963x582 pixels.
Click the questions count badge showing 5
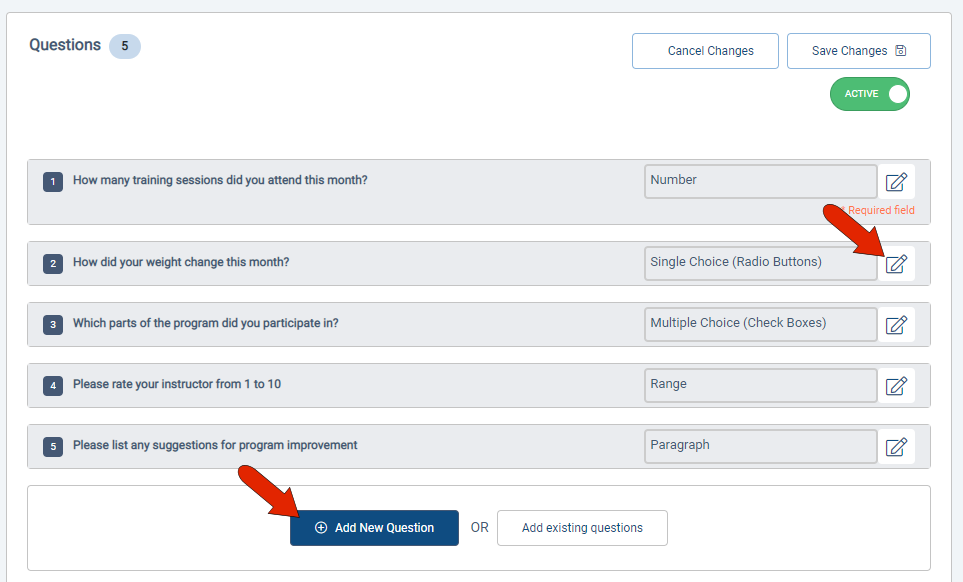coord(125,46)
